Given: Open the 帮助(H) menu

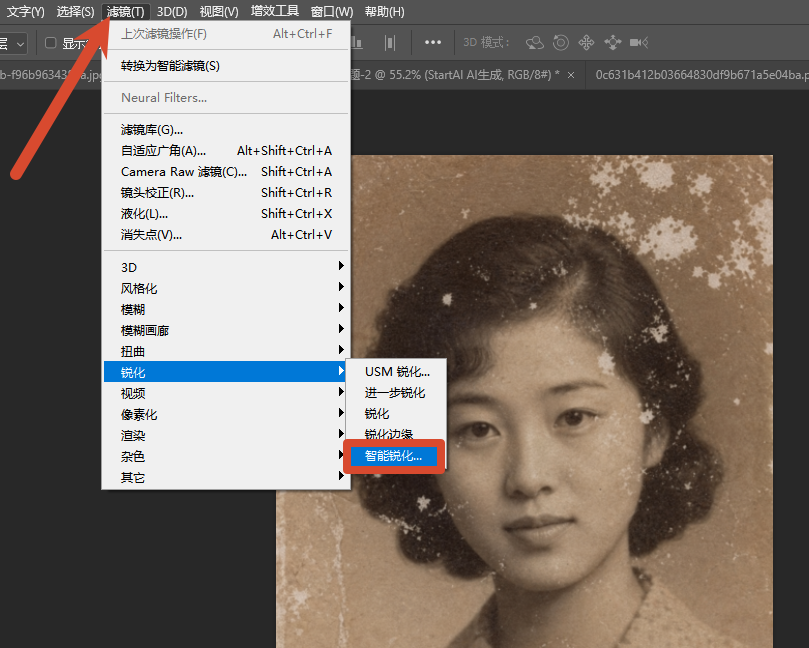Looking at the screenshot, I should point(384,11).
